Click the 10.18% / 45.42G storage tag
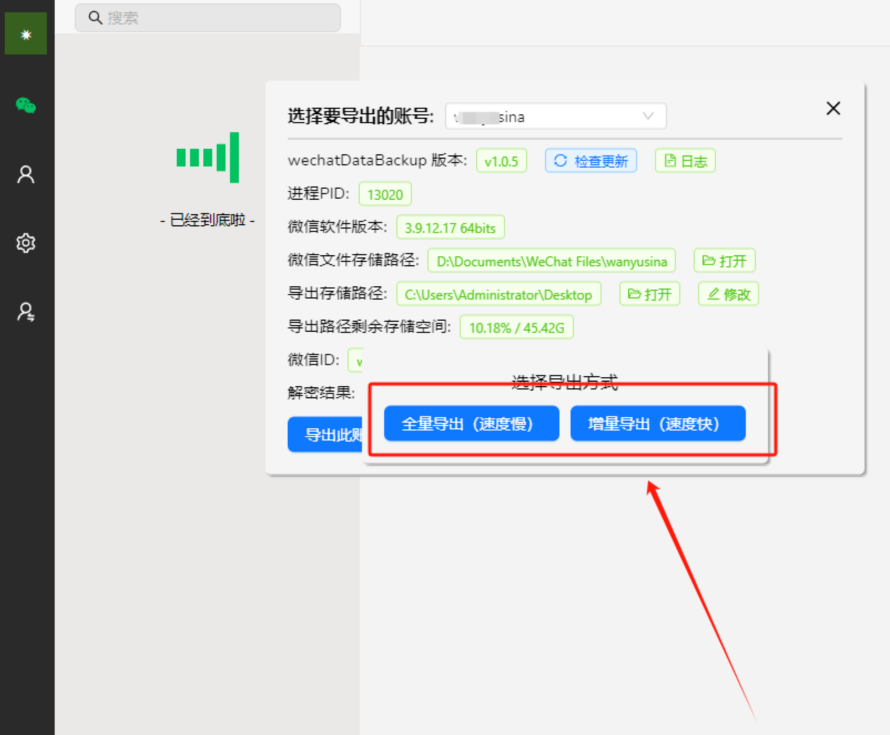890x735 pixels. pos(516,327)
